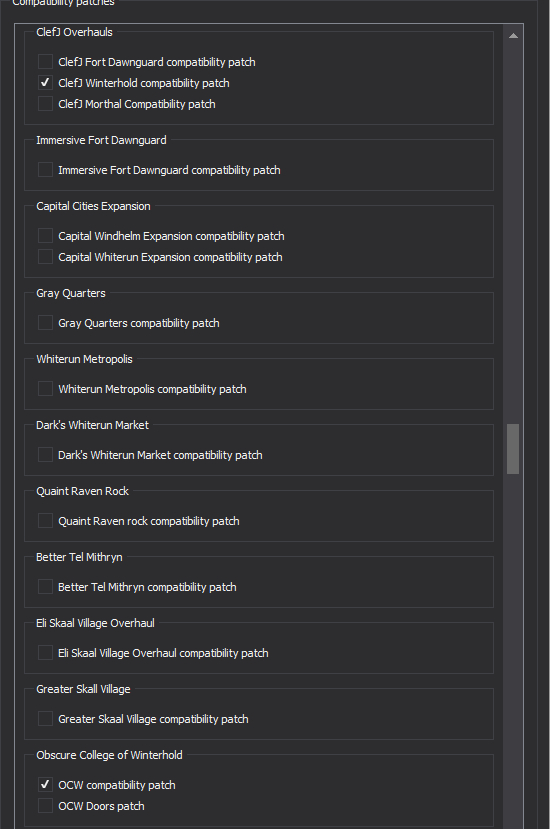550x829 pixels.
Task: Enable ClefJ Fort Dawnguard compatibility patch
Action: 45,62
